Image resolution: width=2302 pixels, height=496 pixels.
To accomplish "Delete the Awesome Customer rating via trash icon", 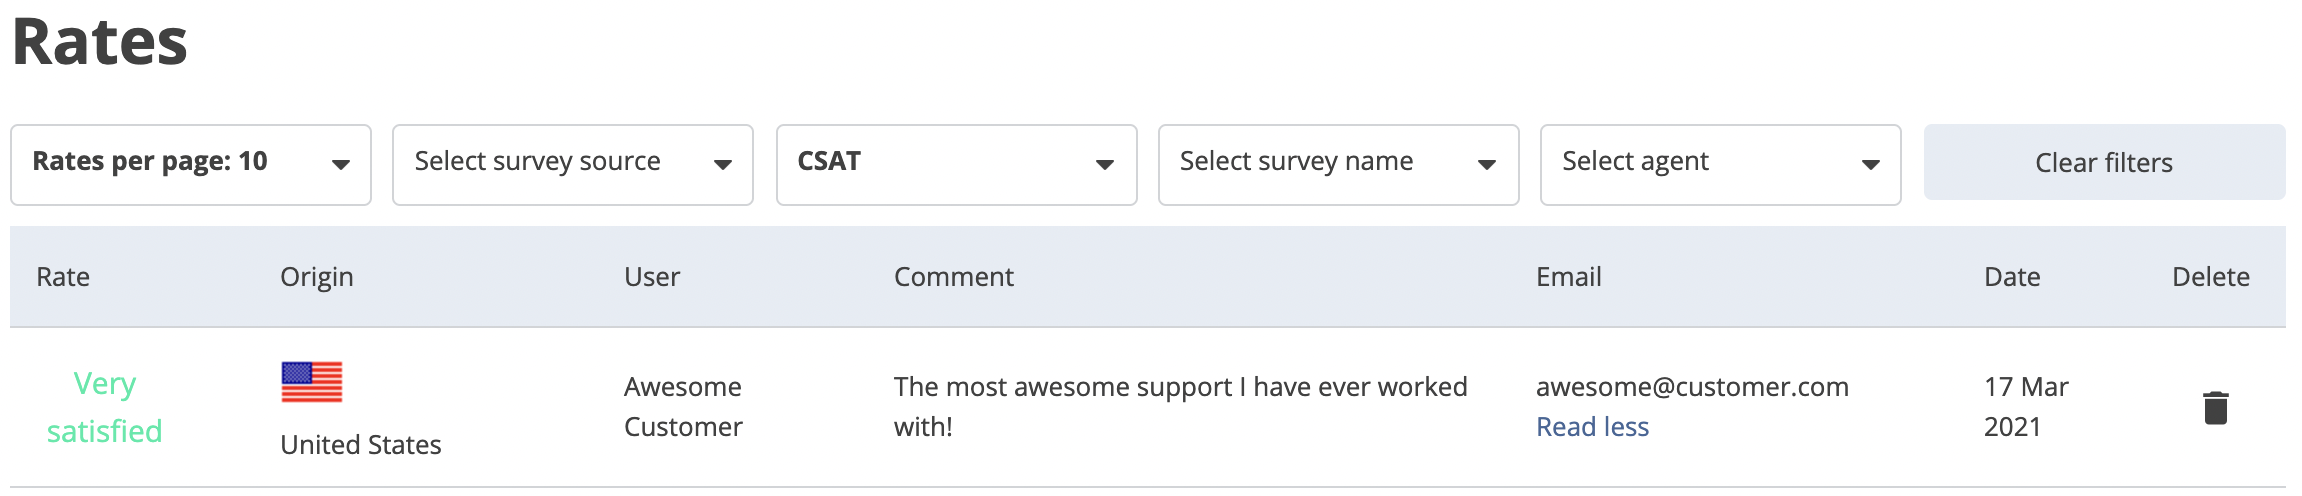I will [x=2215, y=407].
